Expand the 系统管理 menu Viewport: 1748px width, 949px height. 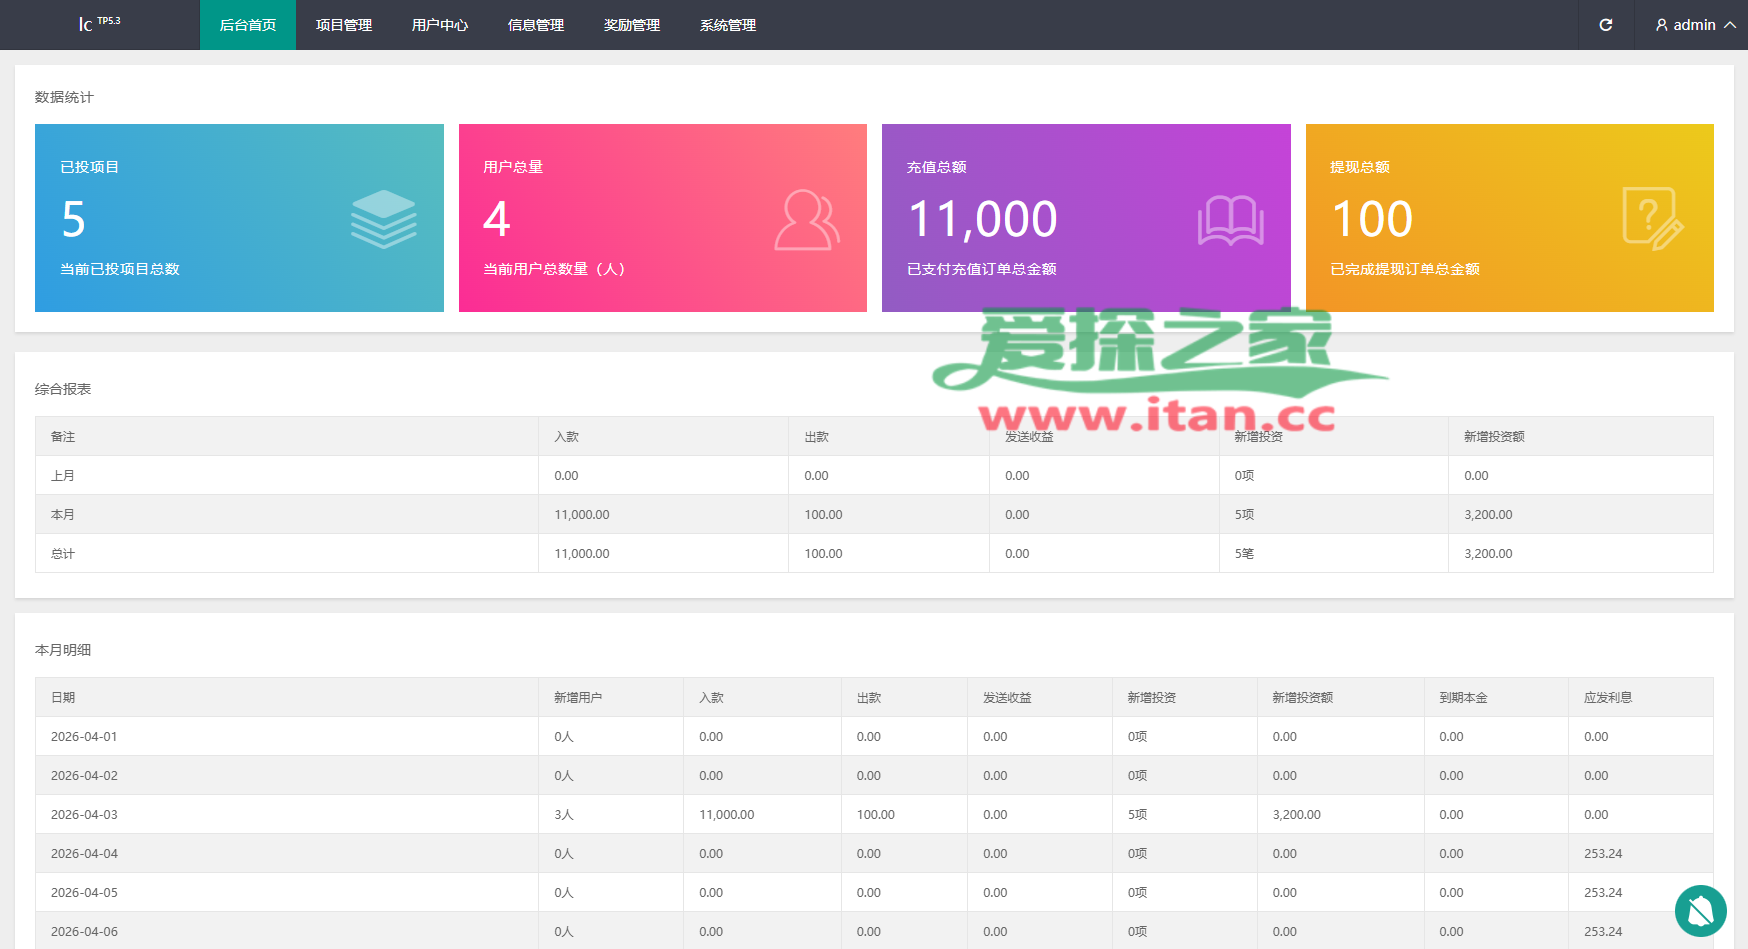(x=728, y=25)
